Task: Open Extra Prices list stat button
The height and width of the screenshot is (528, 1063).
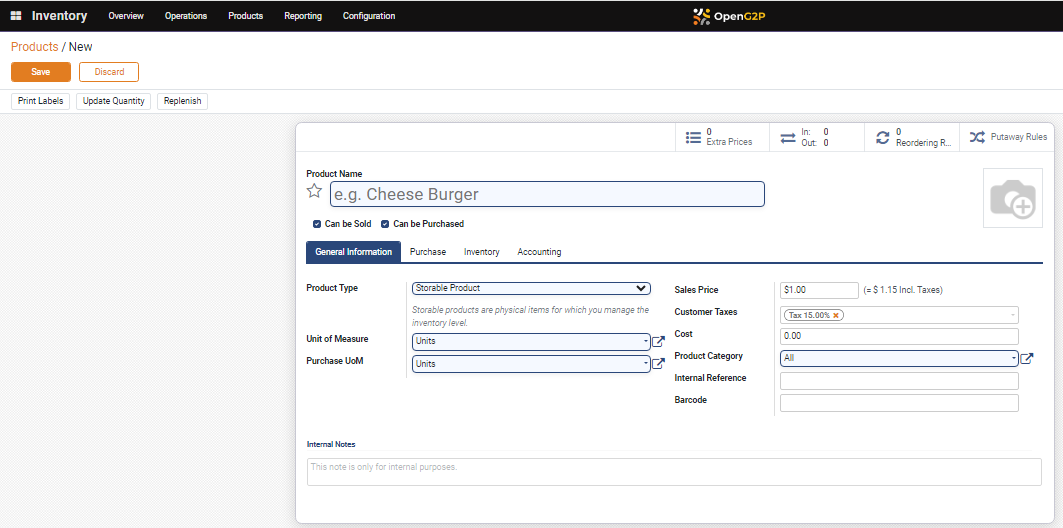Action: (721, 137)
